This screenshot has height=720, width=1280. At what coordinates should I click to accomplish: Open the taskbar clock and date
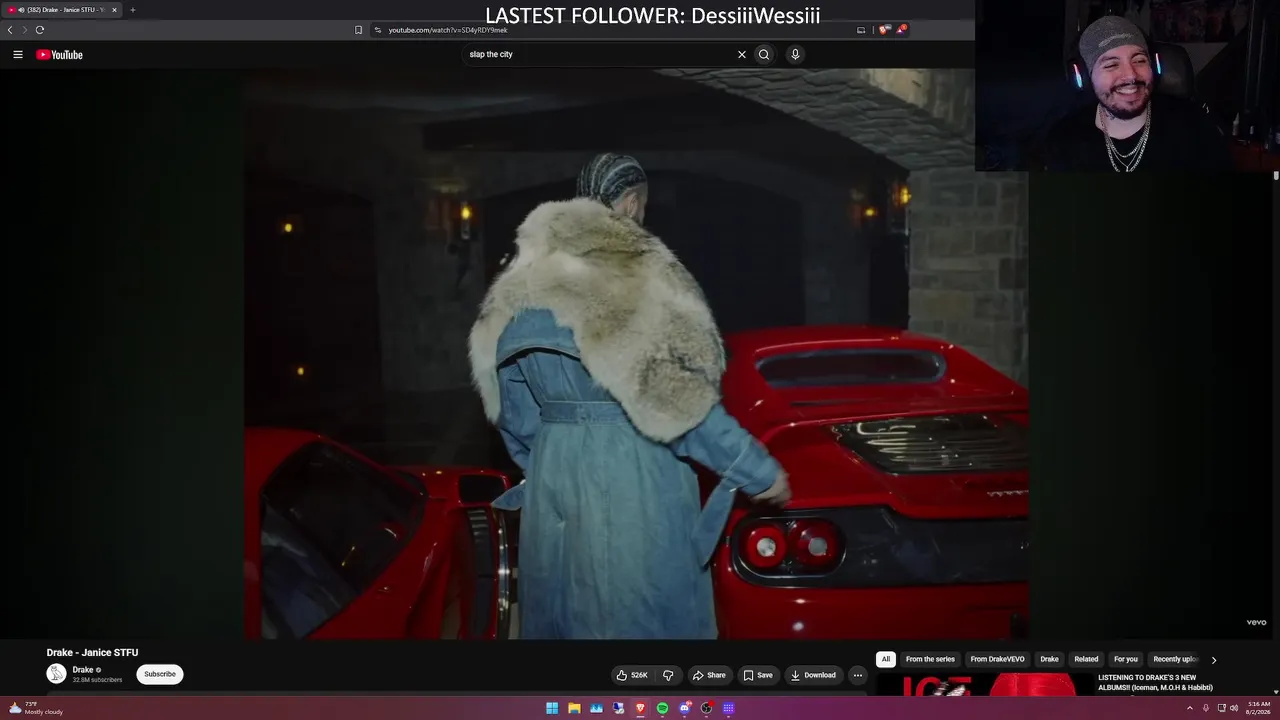click(1257, 709)
